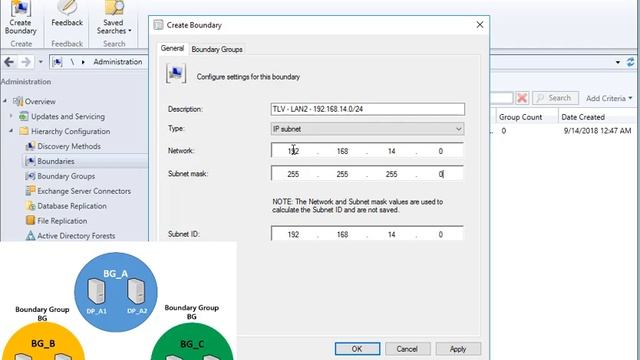Open Discovery Methods in the tree
This screenshot has height=360, width=640.
pos(69,146)
